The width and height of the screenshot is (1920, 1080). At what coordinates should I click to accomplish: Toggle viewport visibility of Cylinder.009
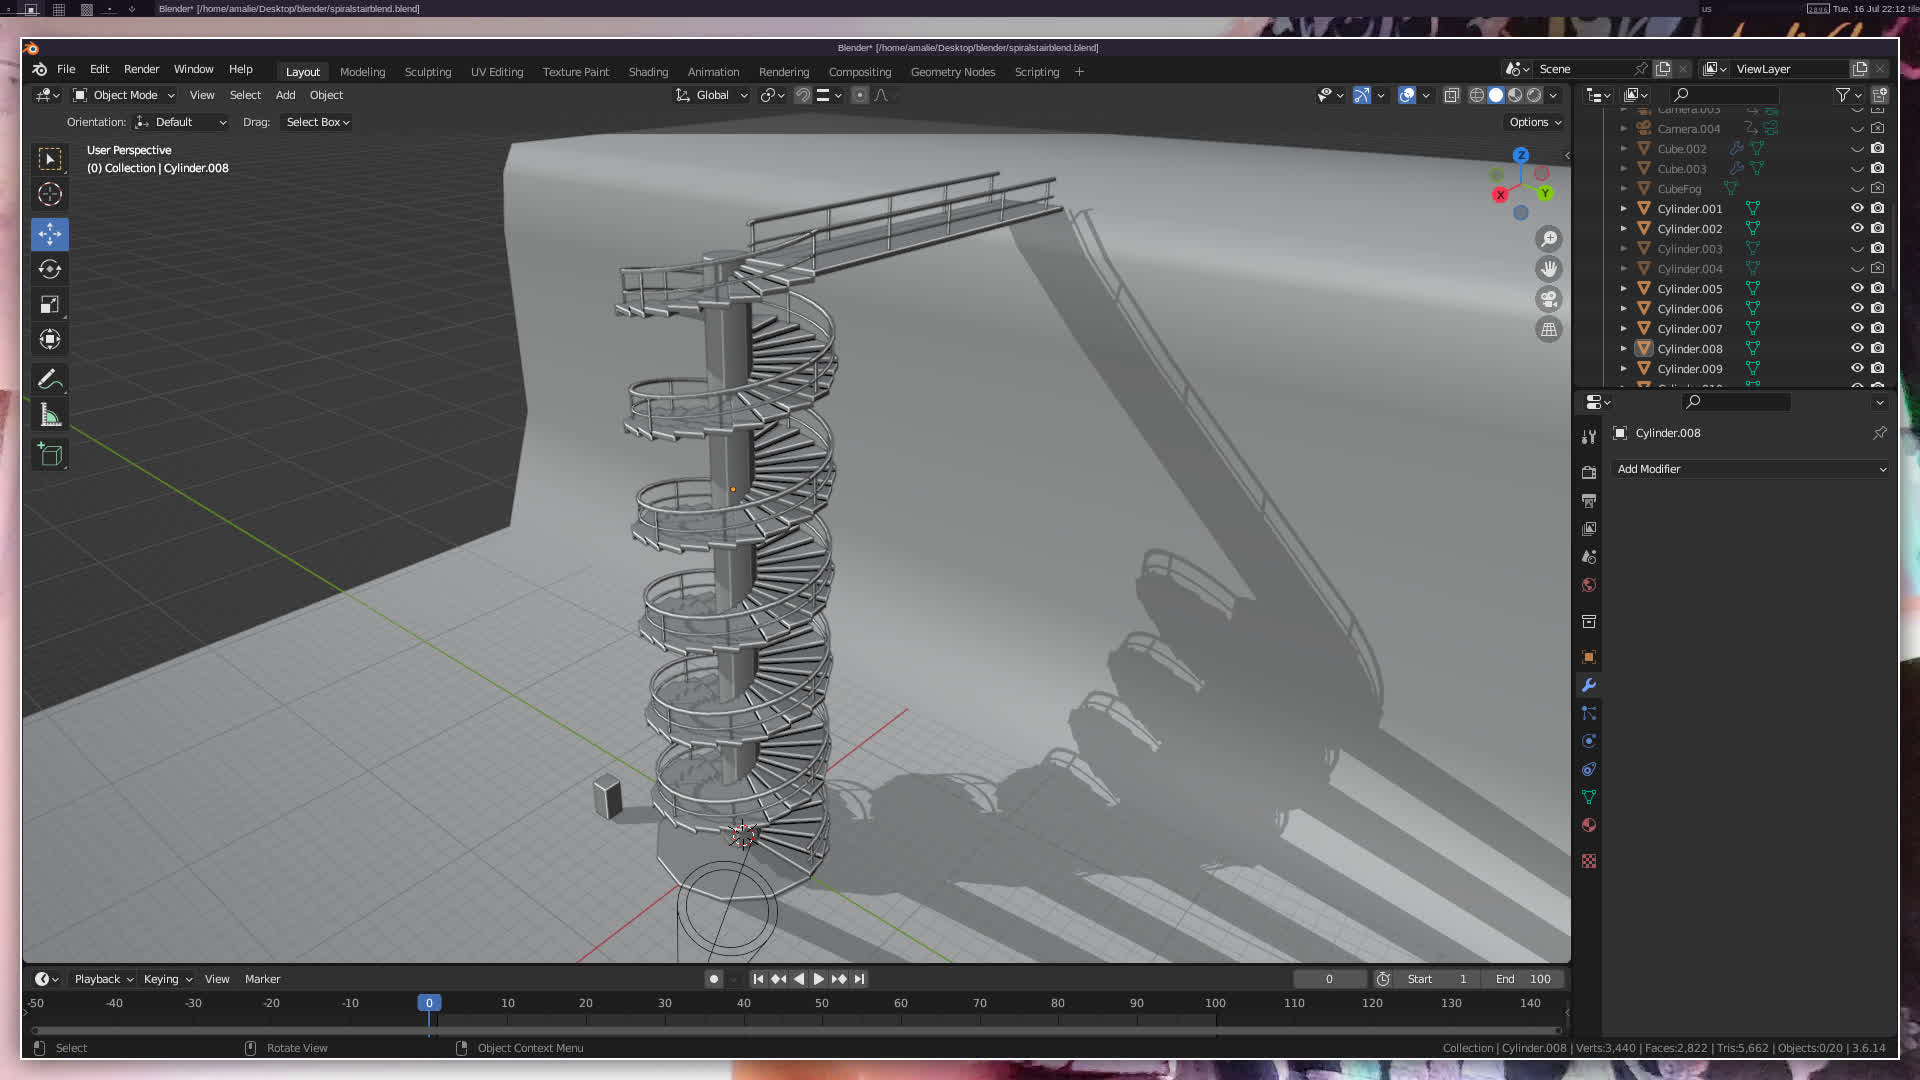click(x=1857, y=368)
